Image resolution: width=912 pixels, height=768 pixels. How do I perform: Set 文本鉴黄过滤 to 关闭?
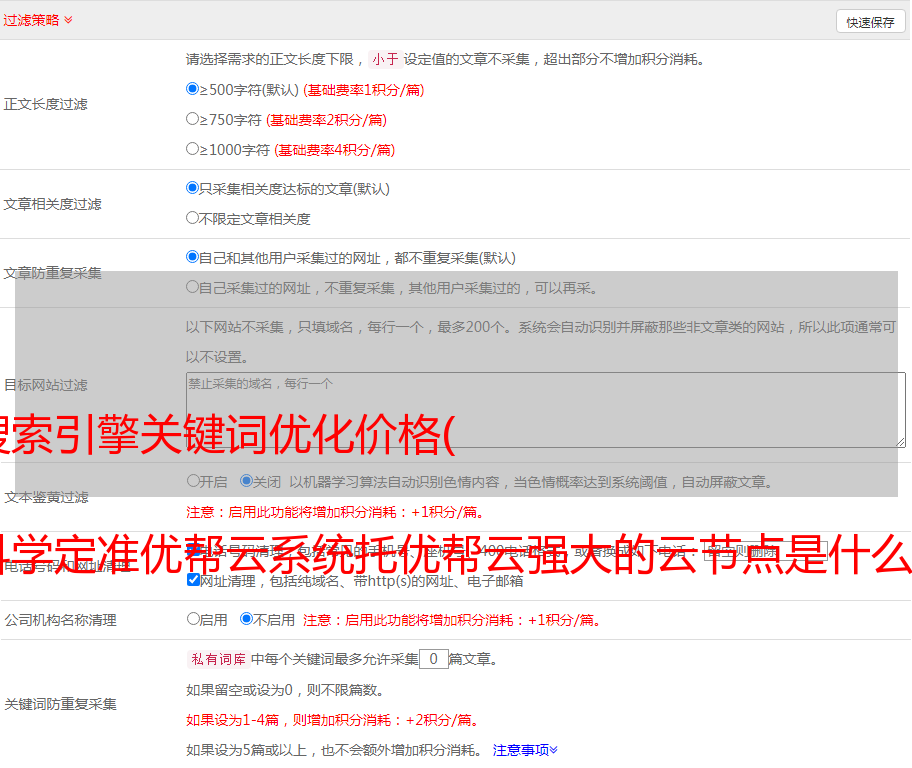(246, 481)
